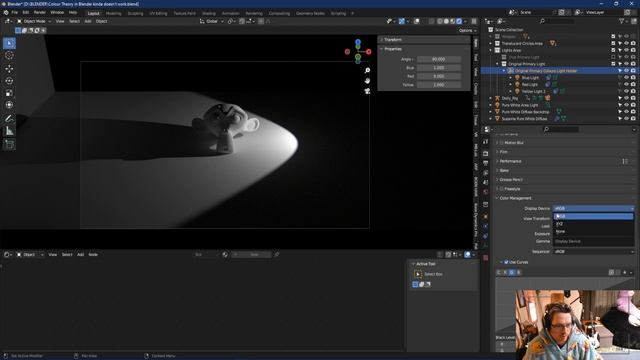The width and height of the screenshot is (640, 360).
Task: Collapse the Lights Area collection tree
Action: [x=491, y=50]
